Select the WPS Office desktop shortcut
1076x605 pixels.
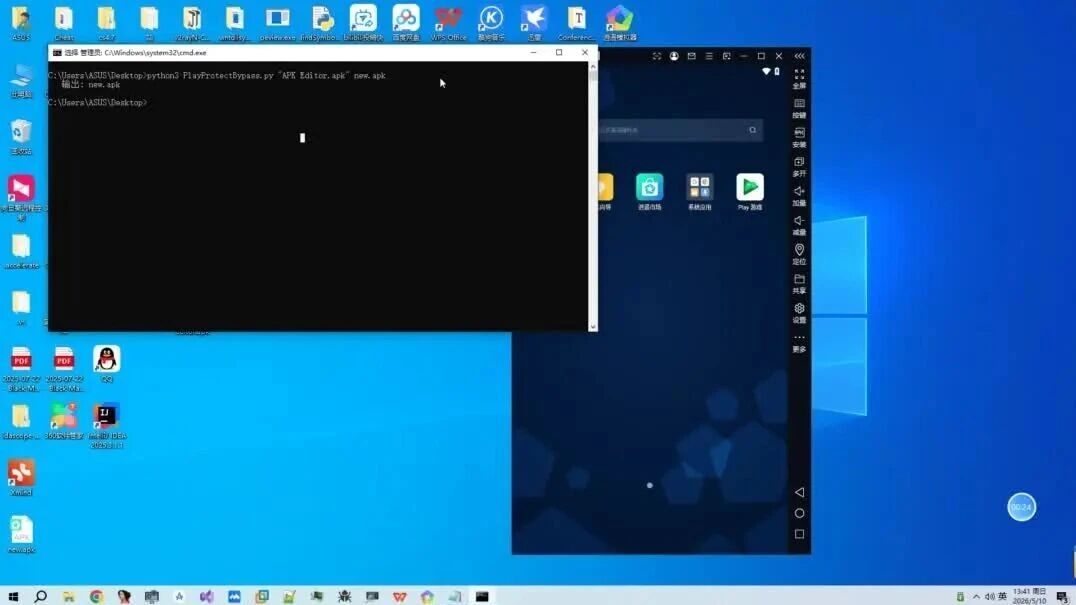coord(448,23)
